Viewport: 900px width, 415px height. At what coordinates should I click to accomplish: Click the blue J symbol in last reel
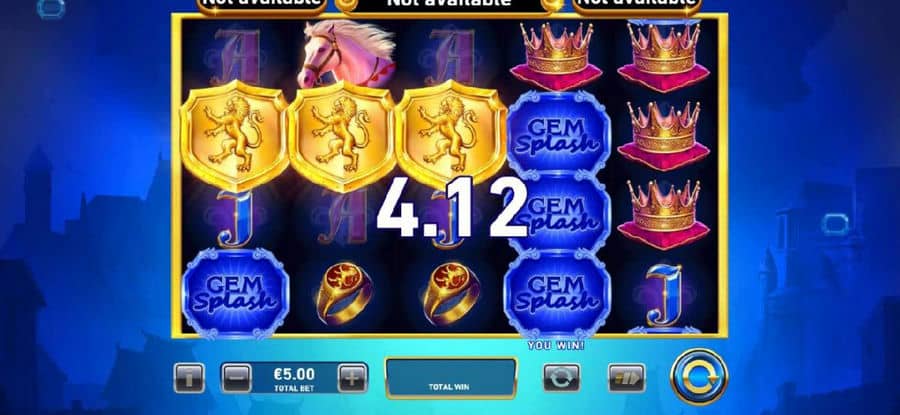[664, 294]
